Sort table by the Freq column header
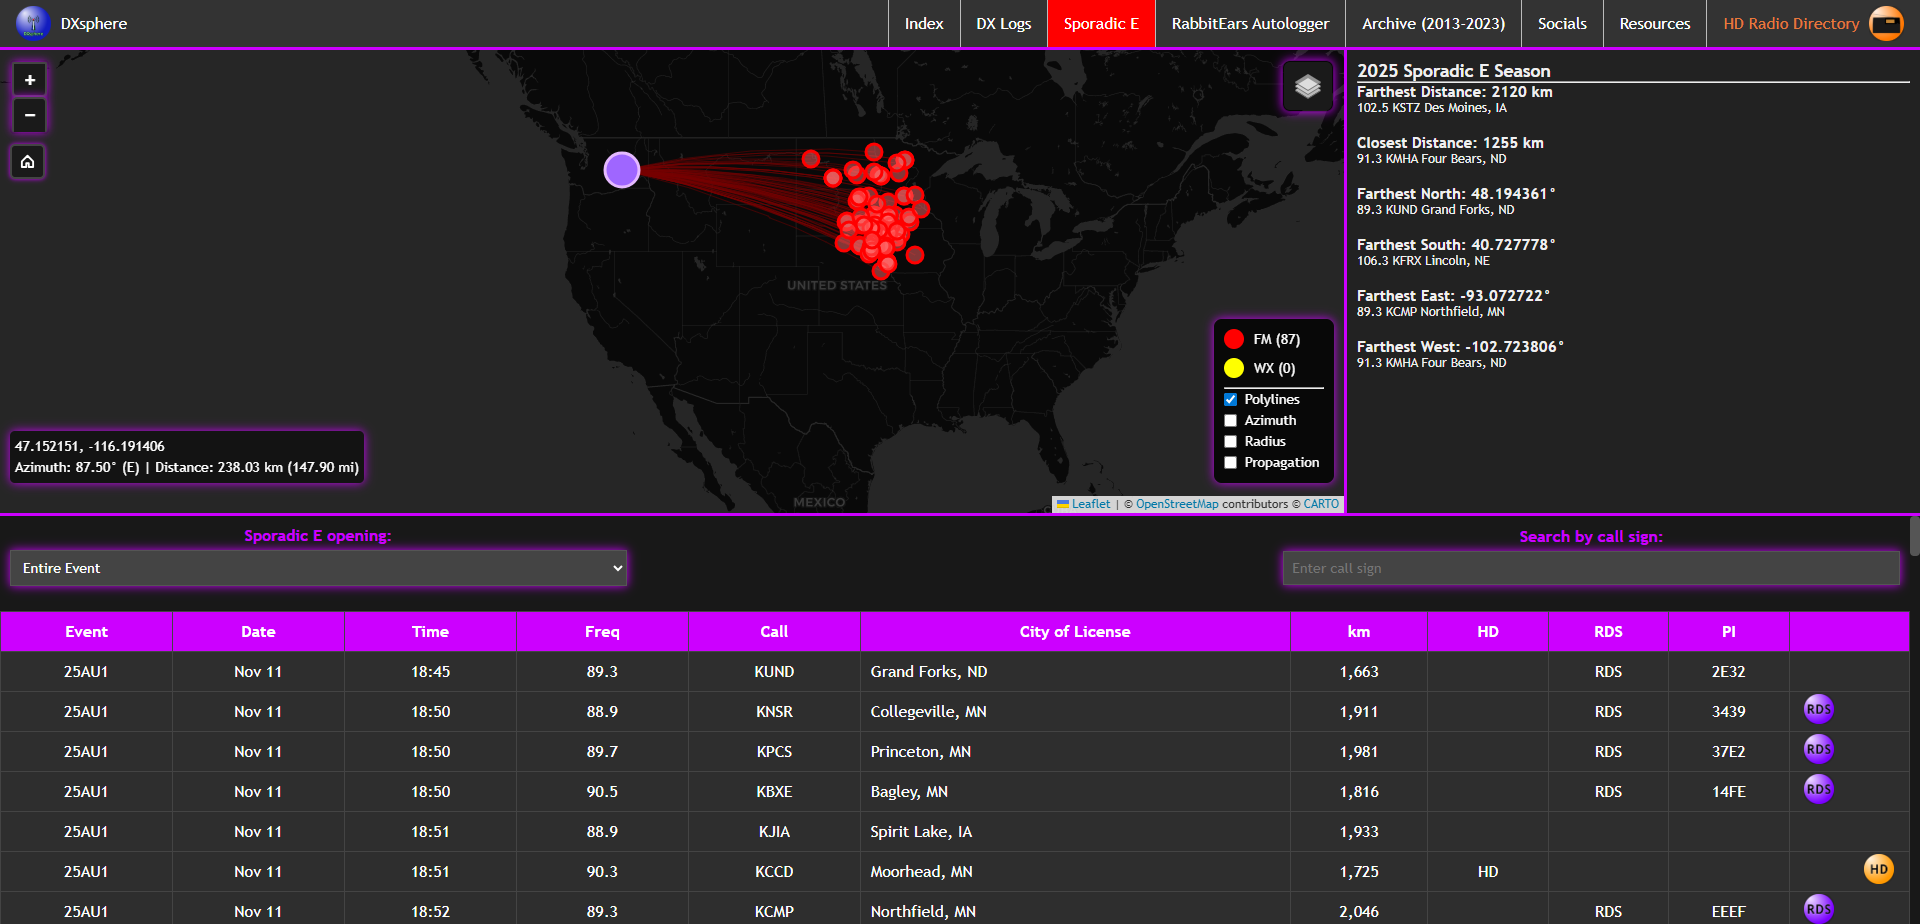Image resolution: width=1920 pixels, height=924 pixels. 602,632
